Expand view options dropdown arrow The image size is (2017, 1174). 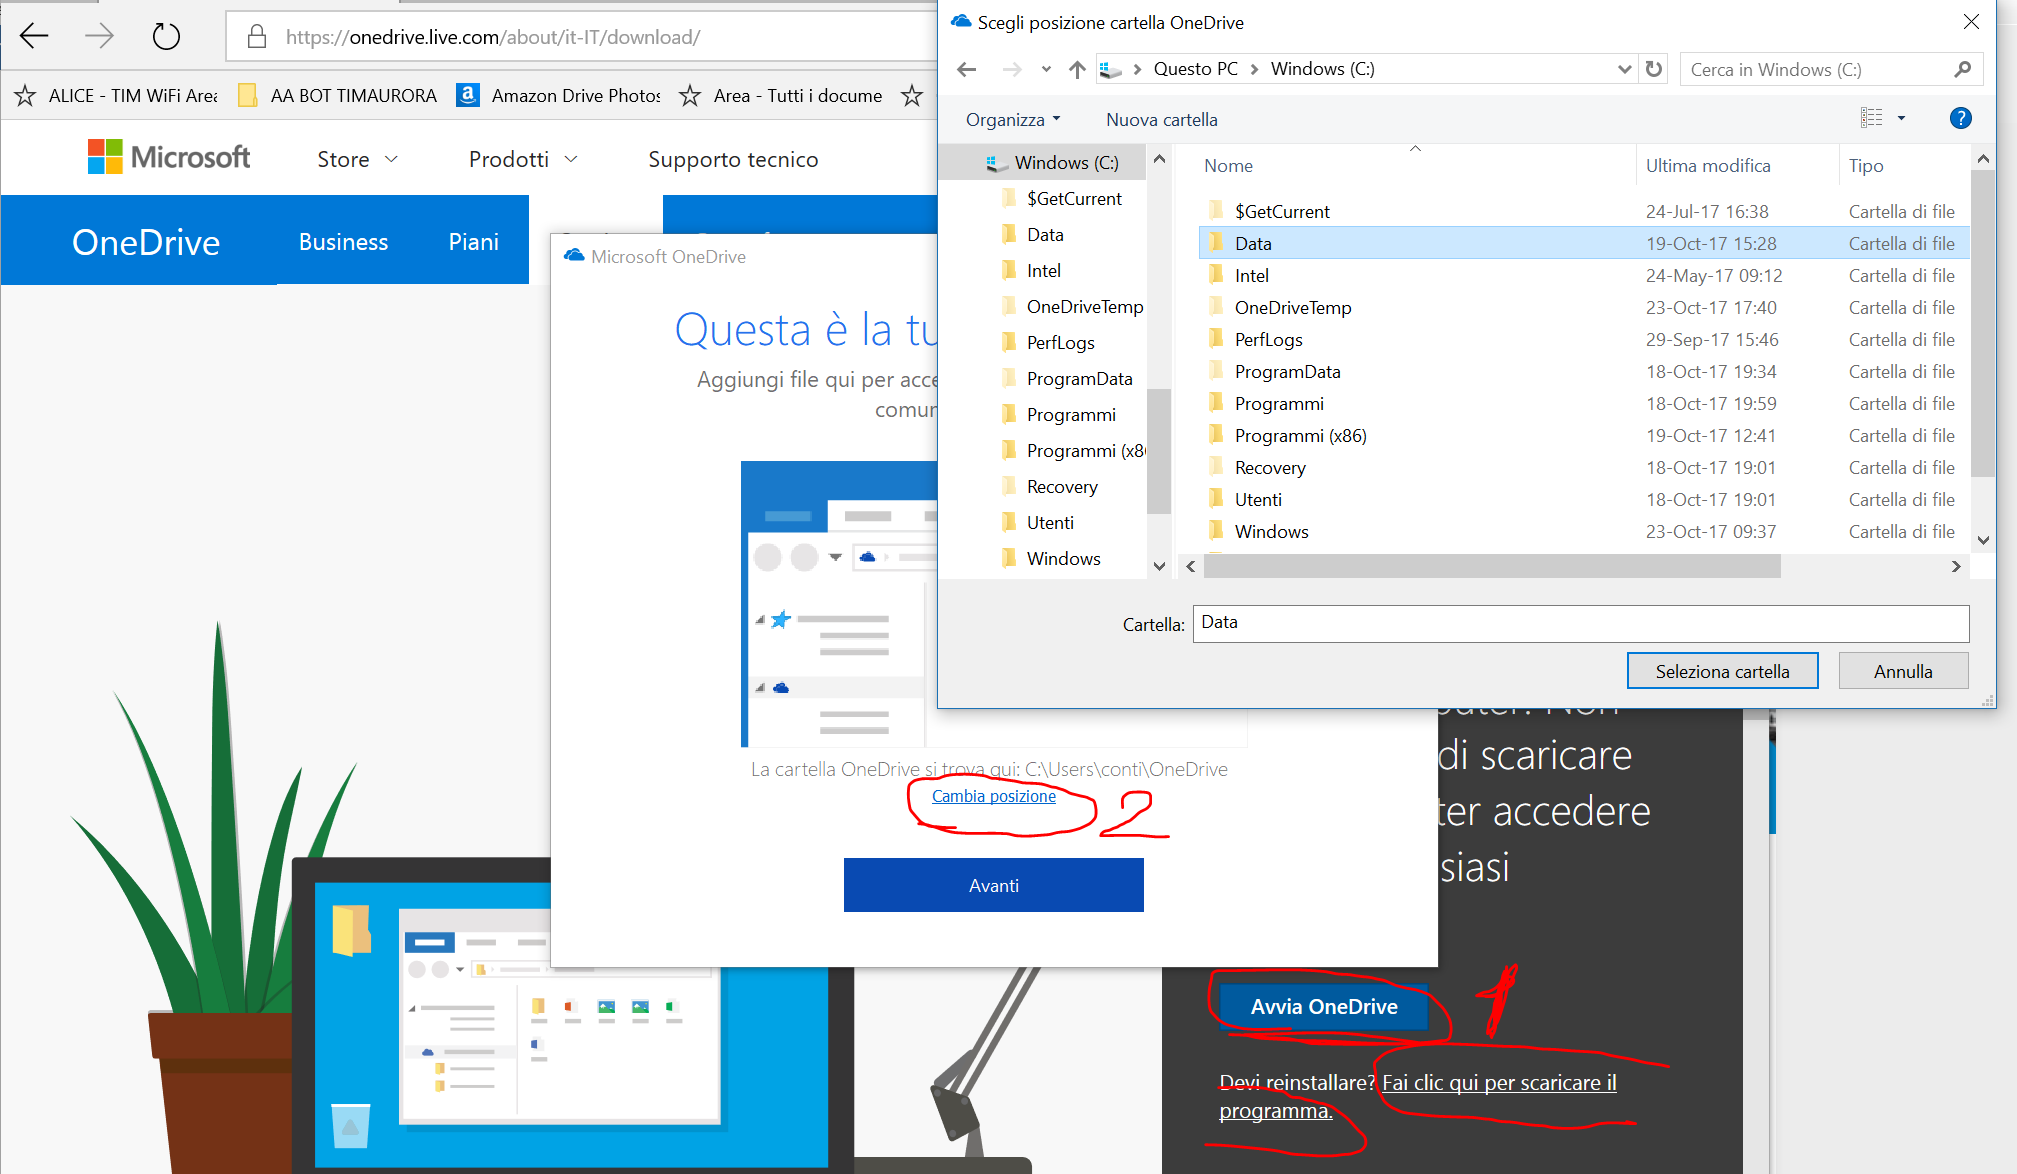pyautogui.click(x=1901, y=119)
